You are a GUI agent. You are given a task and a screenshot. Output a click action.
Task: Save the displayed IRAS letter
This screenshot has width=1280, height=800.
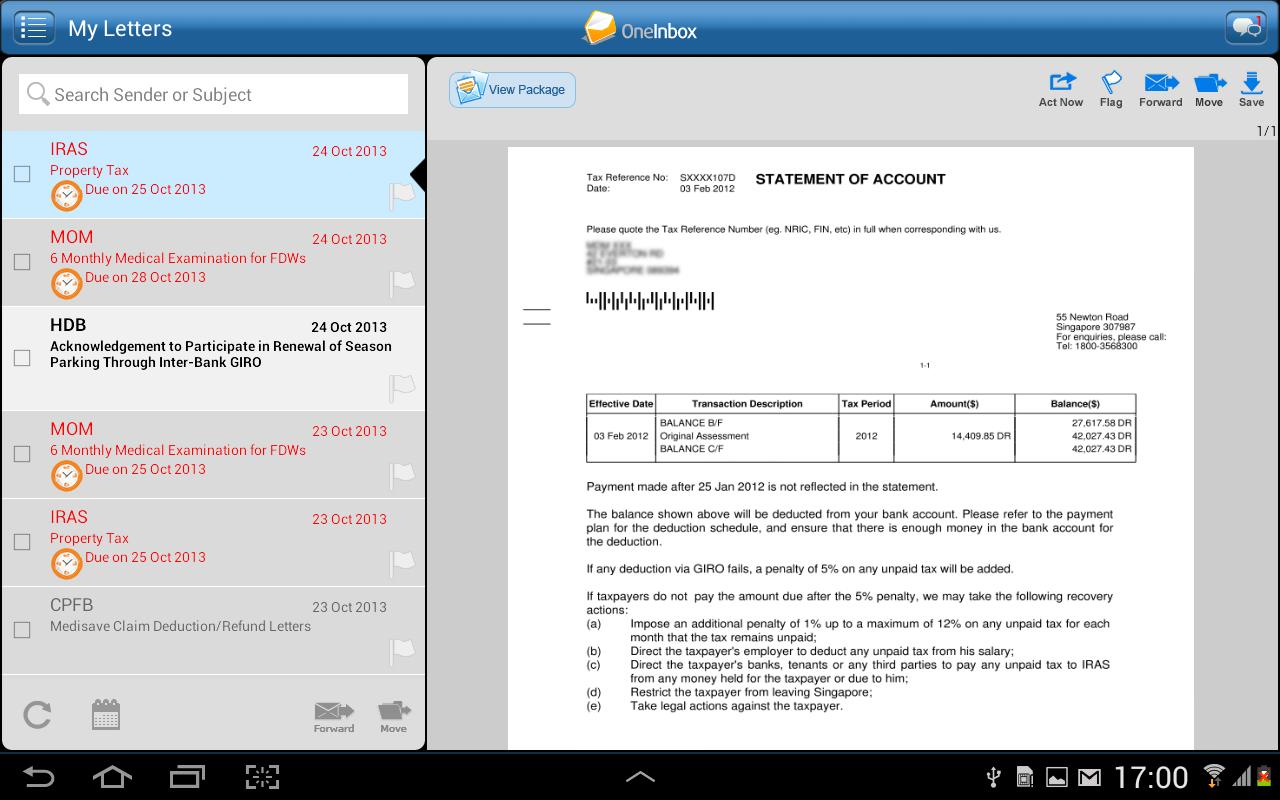pos(1251,90)
